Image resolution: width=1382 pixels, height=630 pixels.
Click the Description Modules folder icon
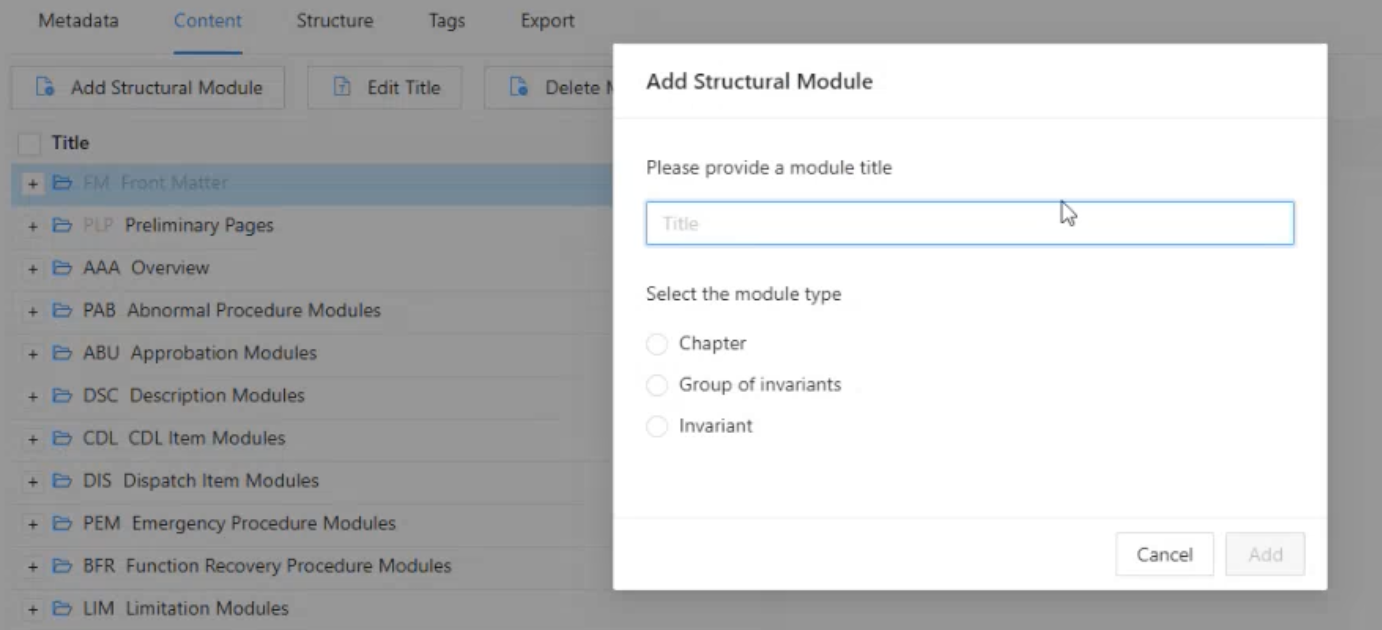(62, 396)
